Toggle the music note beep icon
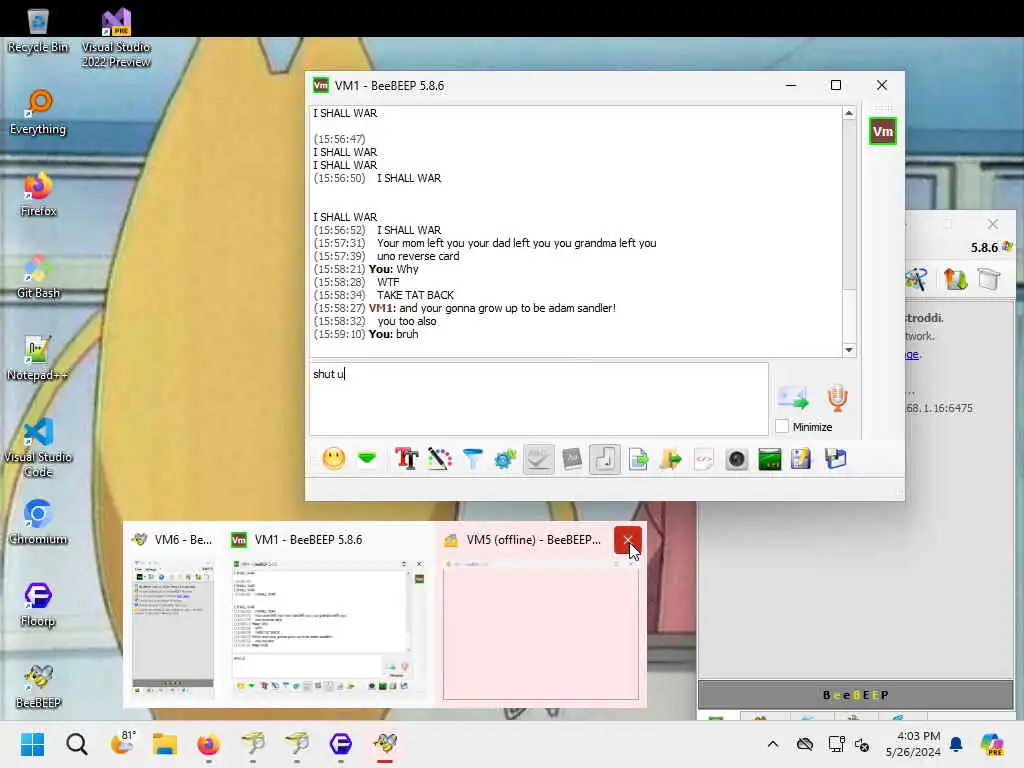This screenshot has height=768, width=1024. (x=605, y=459)
